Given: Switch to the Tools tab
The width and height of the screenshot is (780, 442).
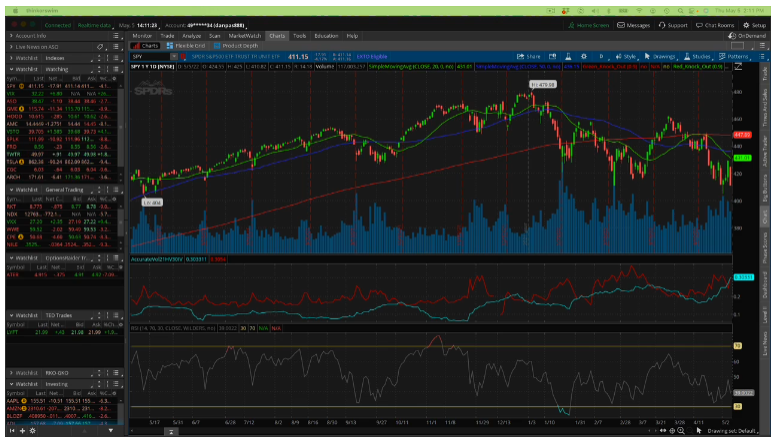Looking at the screenshot, I should (299, 36).
